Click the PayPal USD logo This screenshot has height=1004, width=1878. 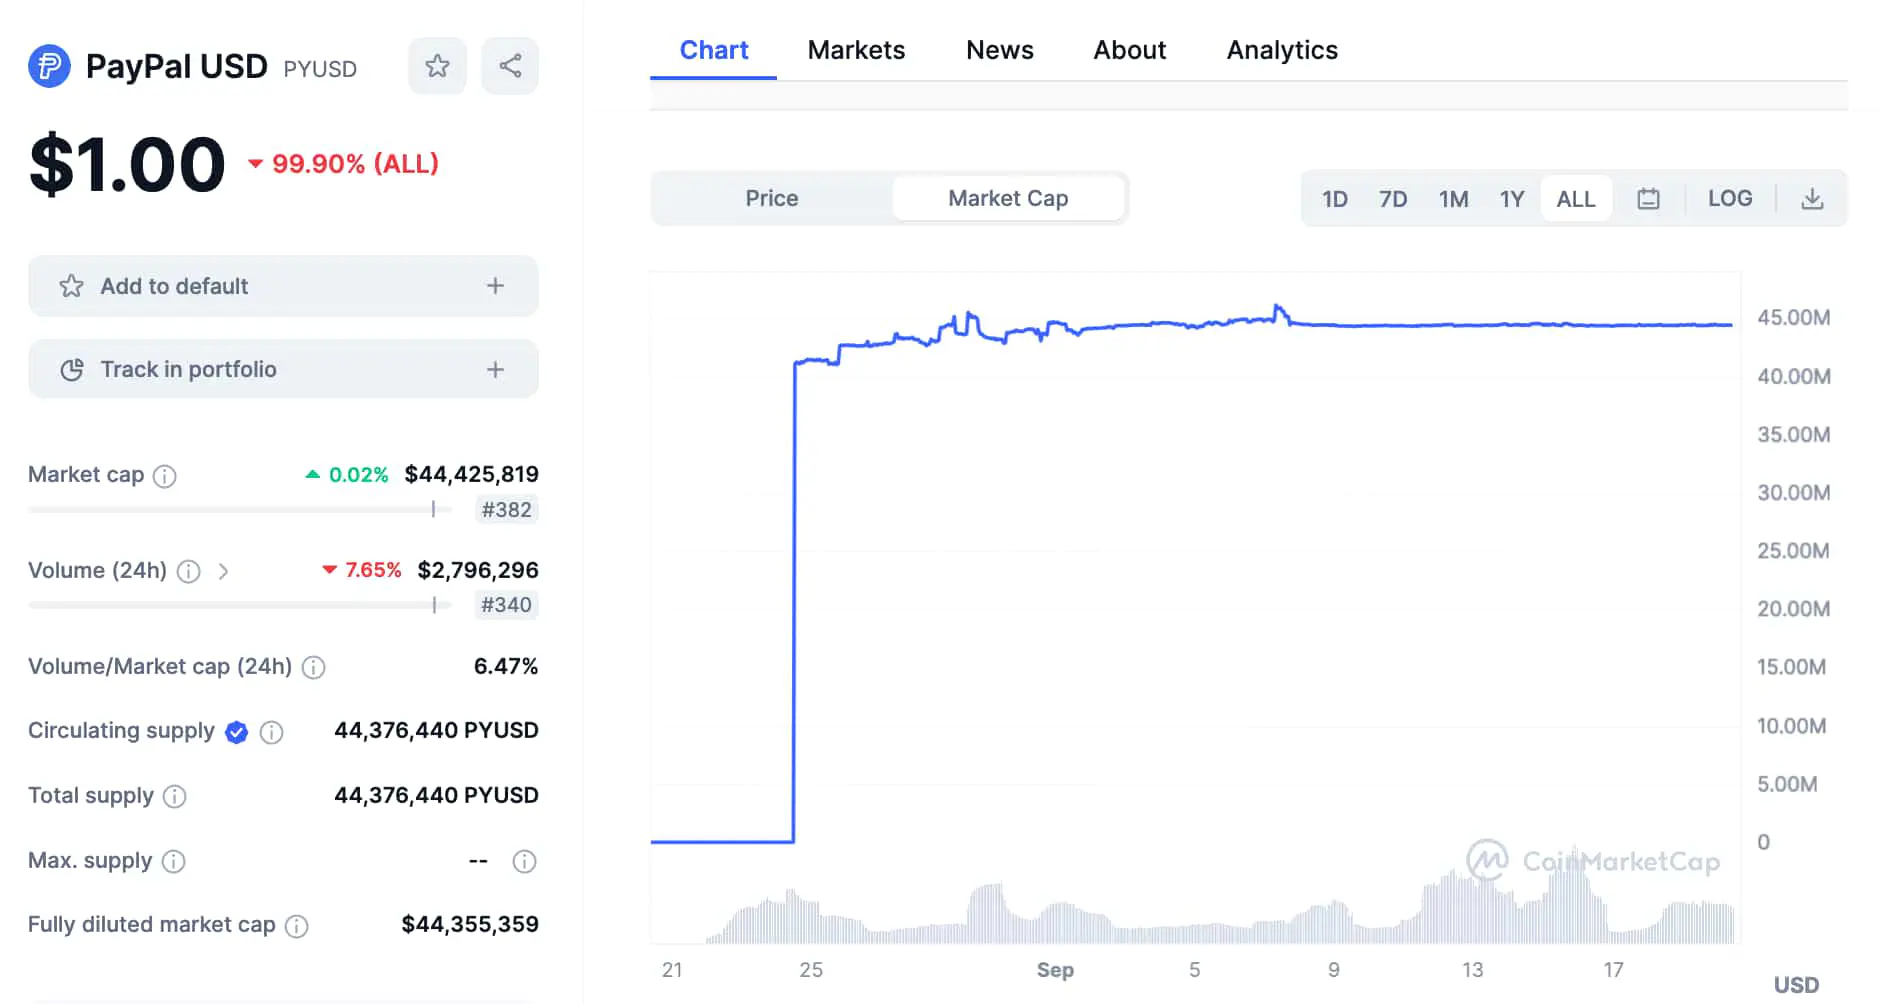[49, 65]
